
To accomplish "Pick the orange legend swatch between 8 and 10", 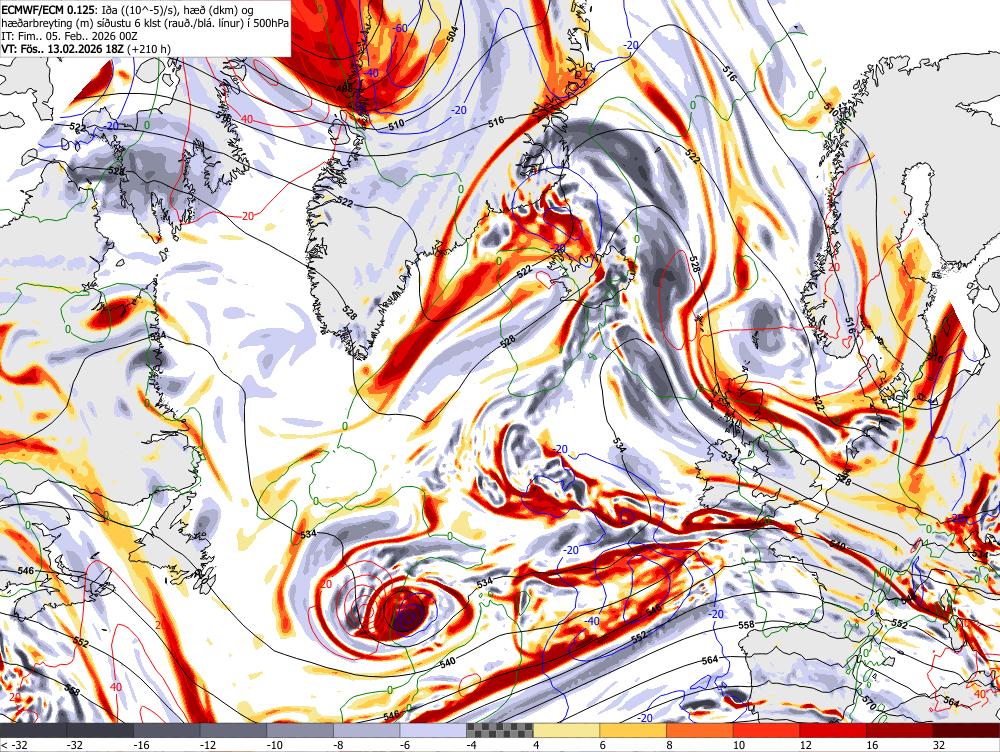I will coord(700,730).
